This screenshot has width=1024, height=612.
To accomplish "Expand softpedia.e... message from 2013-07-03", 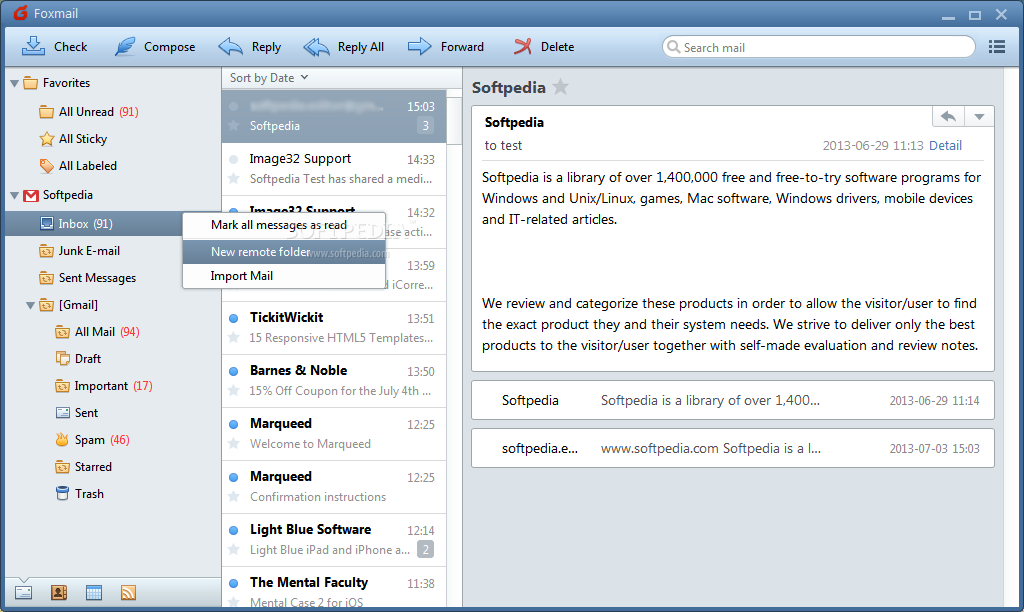I will coord(733,448).
